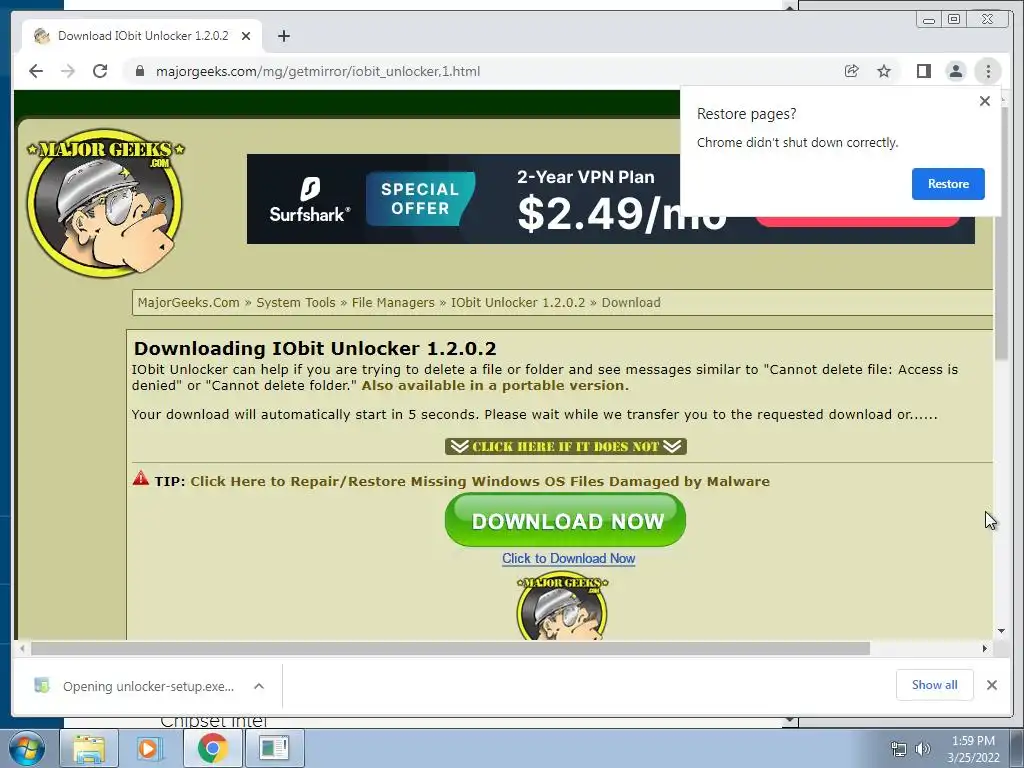1024x768 pixels.
Task: Click the horizontal scrollbar right arrow
Action: pos(985,648)
